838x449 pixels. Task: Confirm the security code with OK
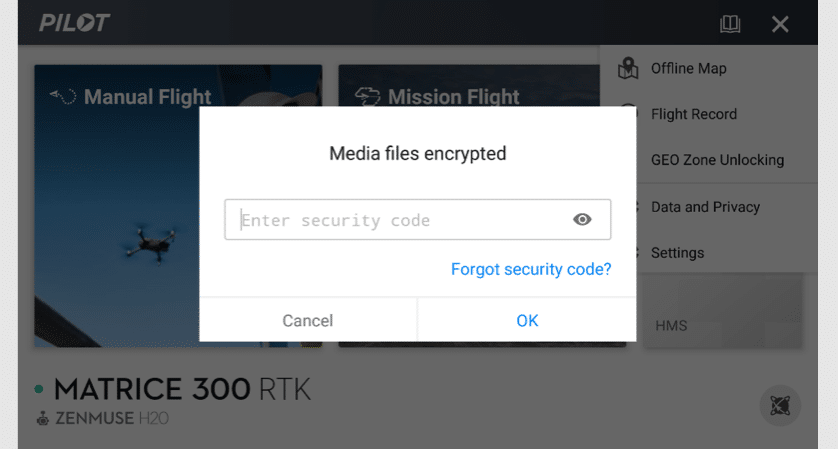pyautogui.click(x=527, y=320)
